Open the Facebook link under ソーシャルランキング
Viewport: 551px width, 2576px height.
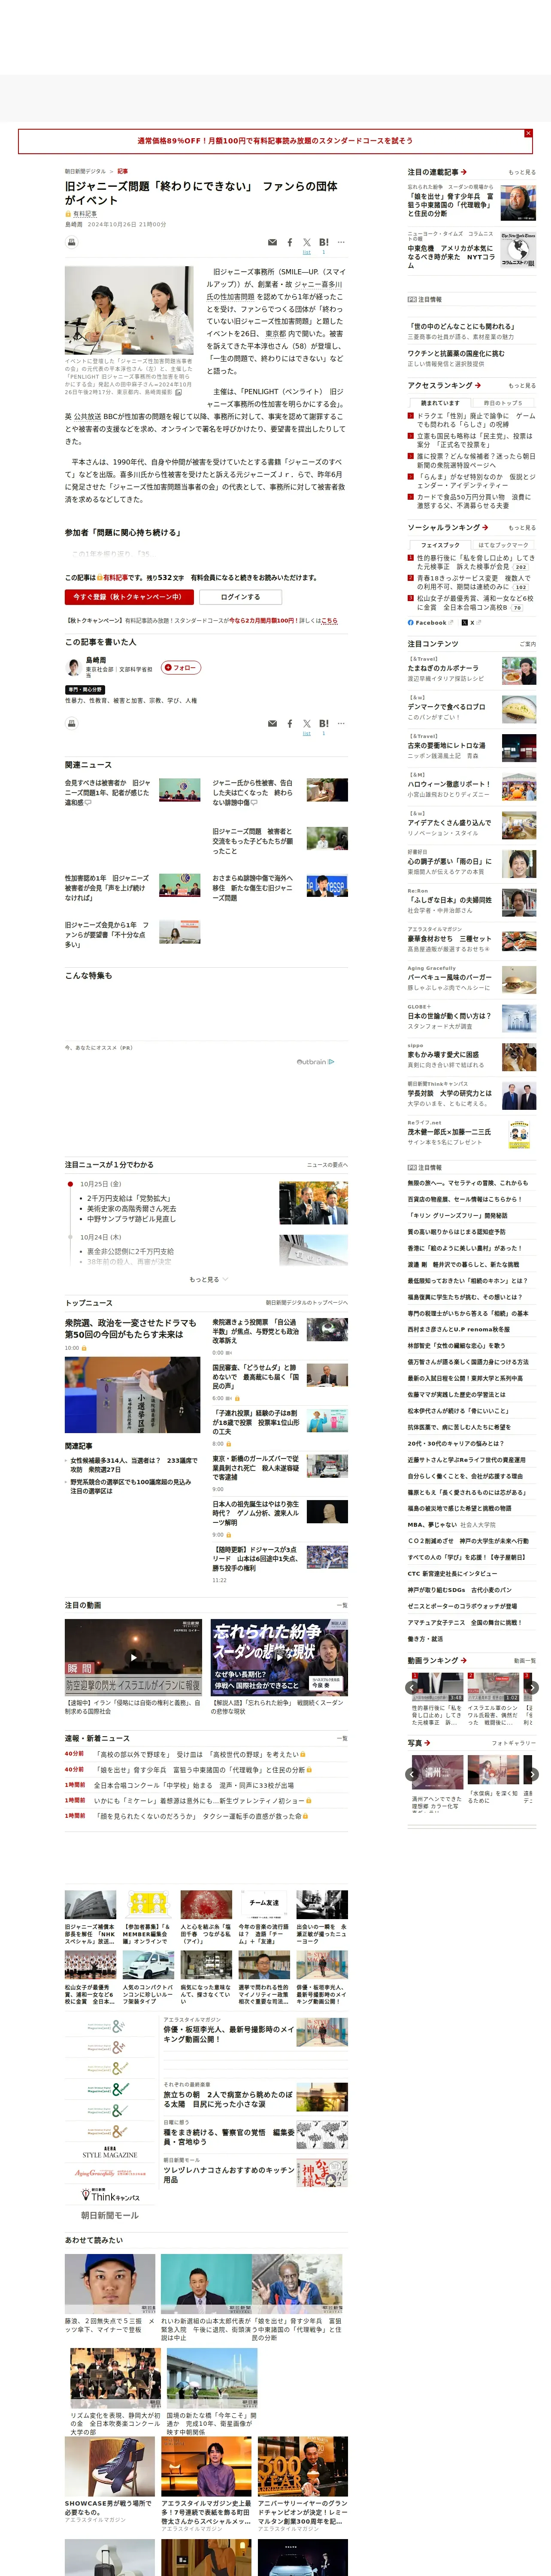pyautogui.click(x=427, y=622)
